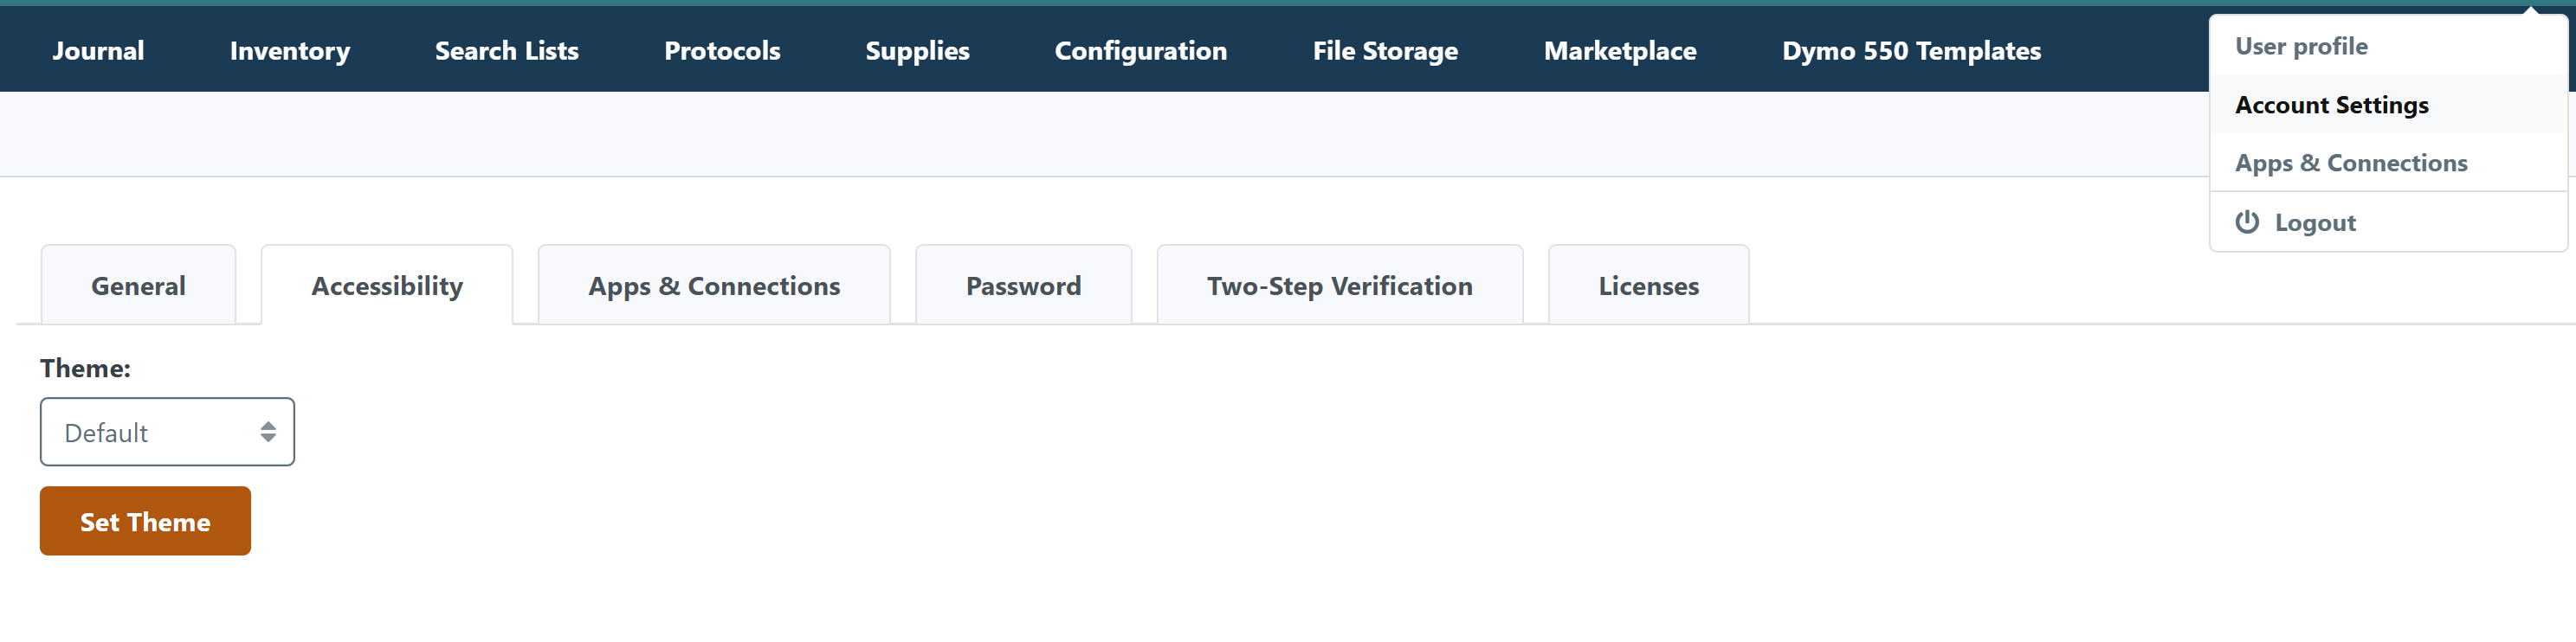Go to File Storage
Viewport: 2576px width, 642px height.
pyautogui.click(x=1385, y=50)
